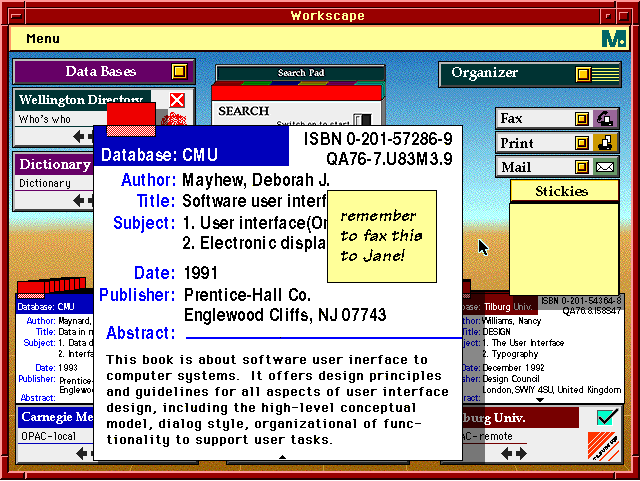Select the Wellington Directory database title
This screenshot has height=481, width=640.
(81, 100)
